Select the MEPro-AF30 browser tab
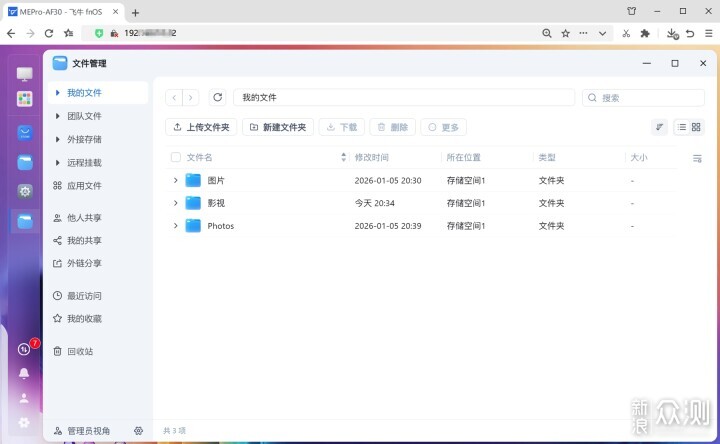The image size is (720, 444). pos(63,12)
